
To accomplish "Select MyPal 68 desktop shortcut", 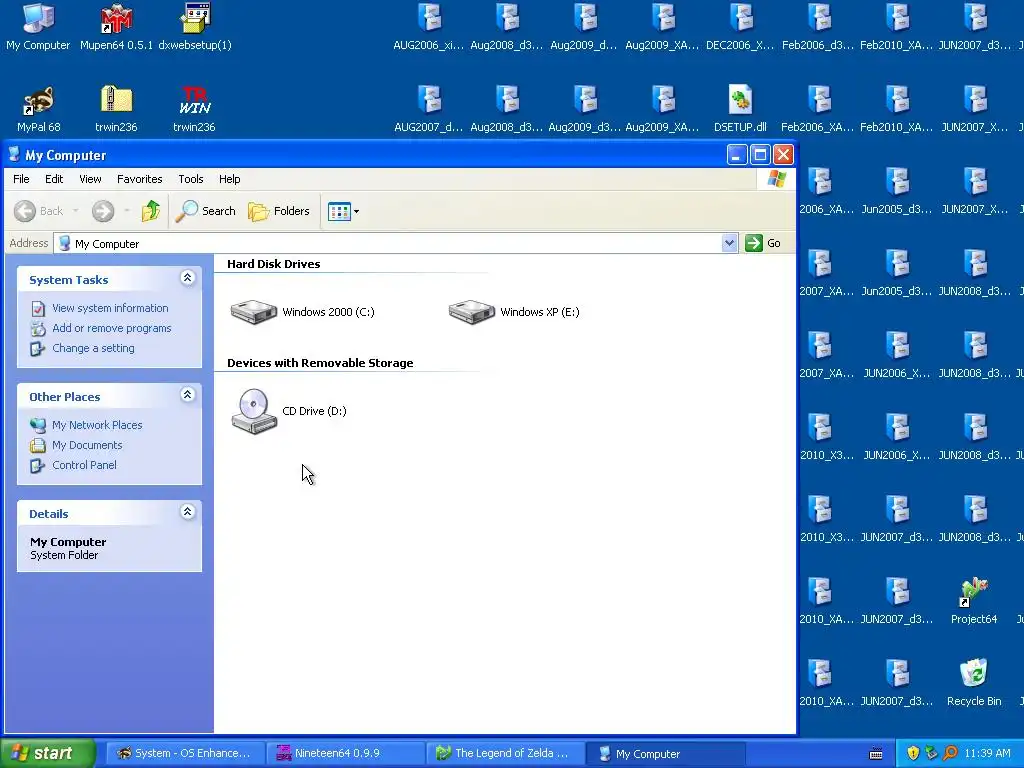I will coord(38,110).
